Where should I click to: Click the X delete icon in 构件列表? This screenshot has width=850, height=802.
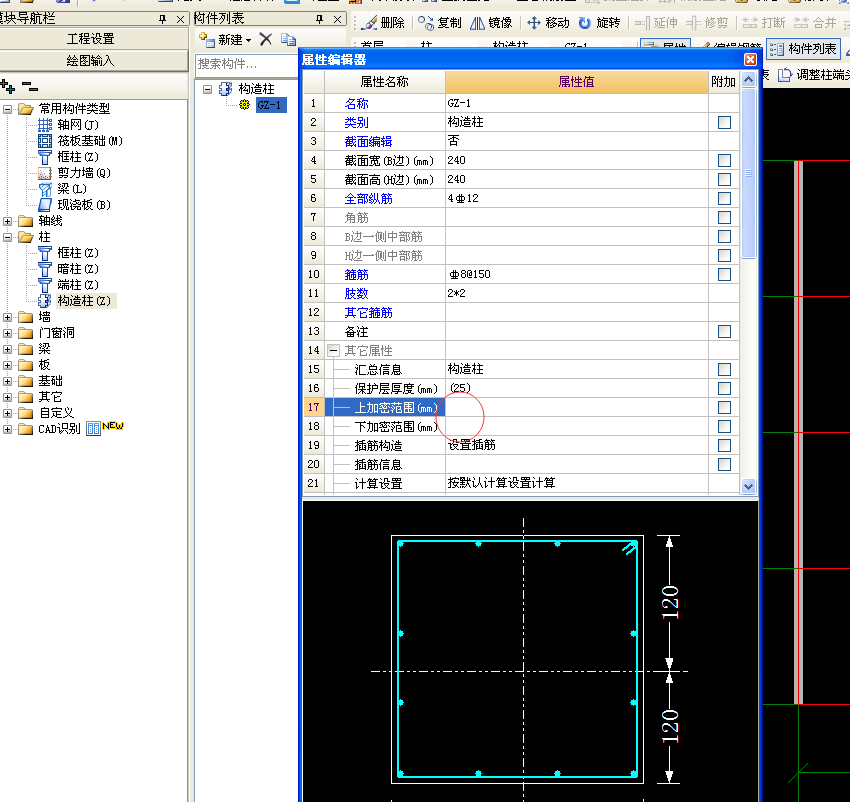click(265, 39)
